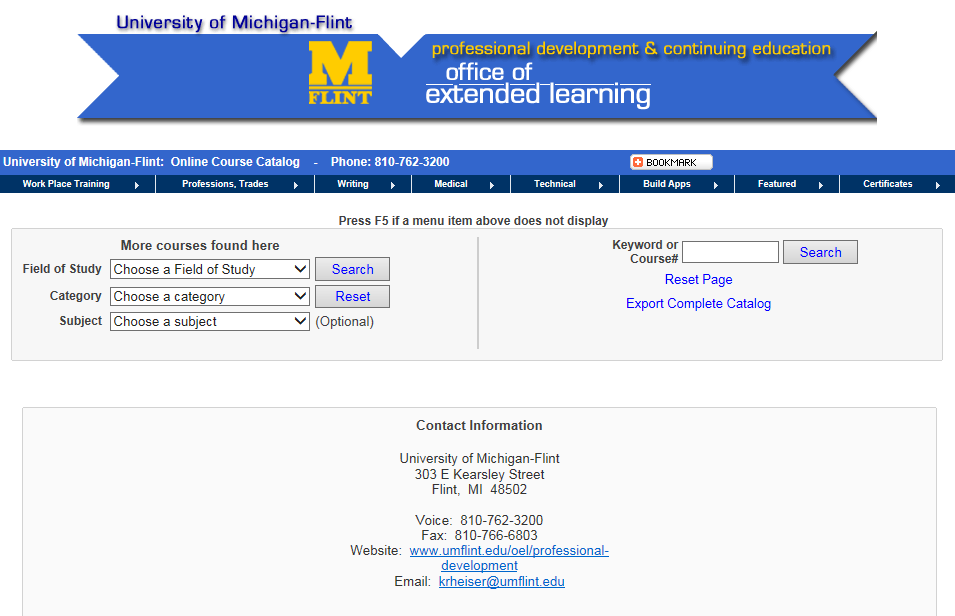The width and height of the screenshot is (955, 616).
Task: Click into the Keyword or Course# field
Action: click(730, 252)
